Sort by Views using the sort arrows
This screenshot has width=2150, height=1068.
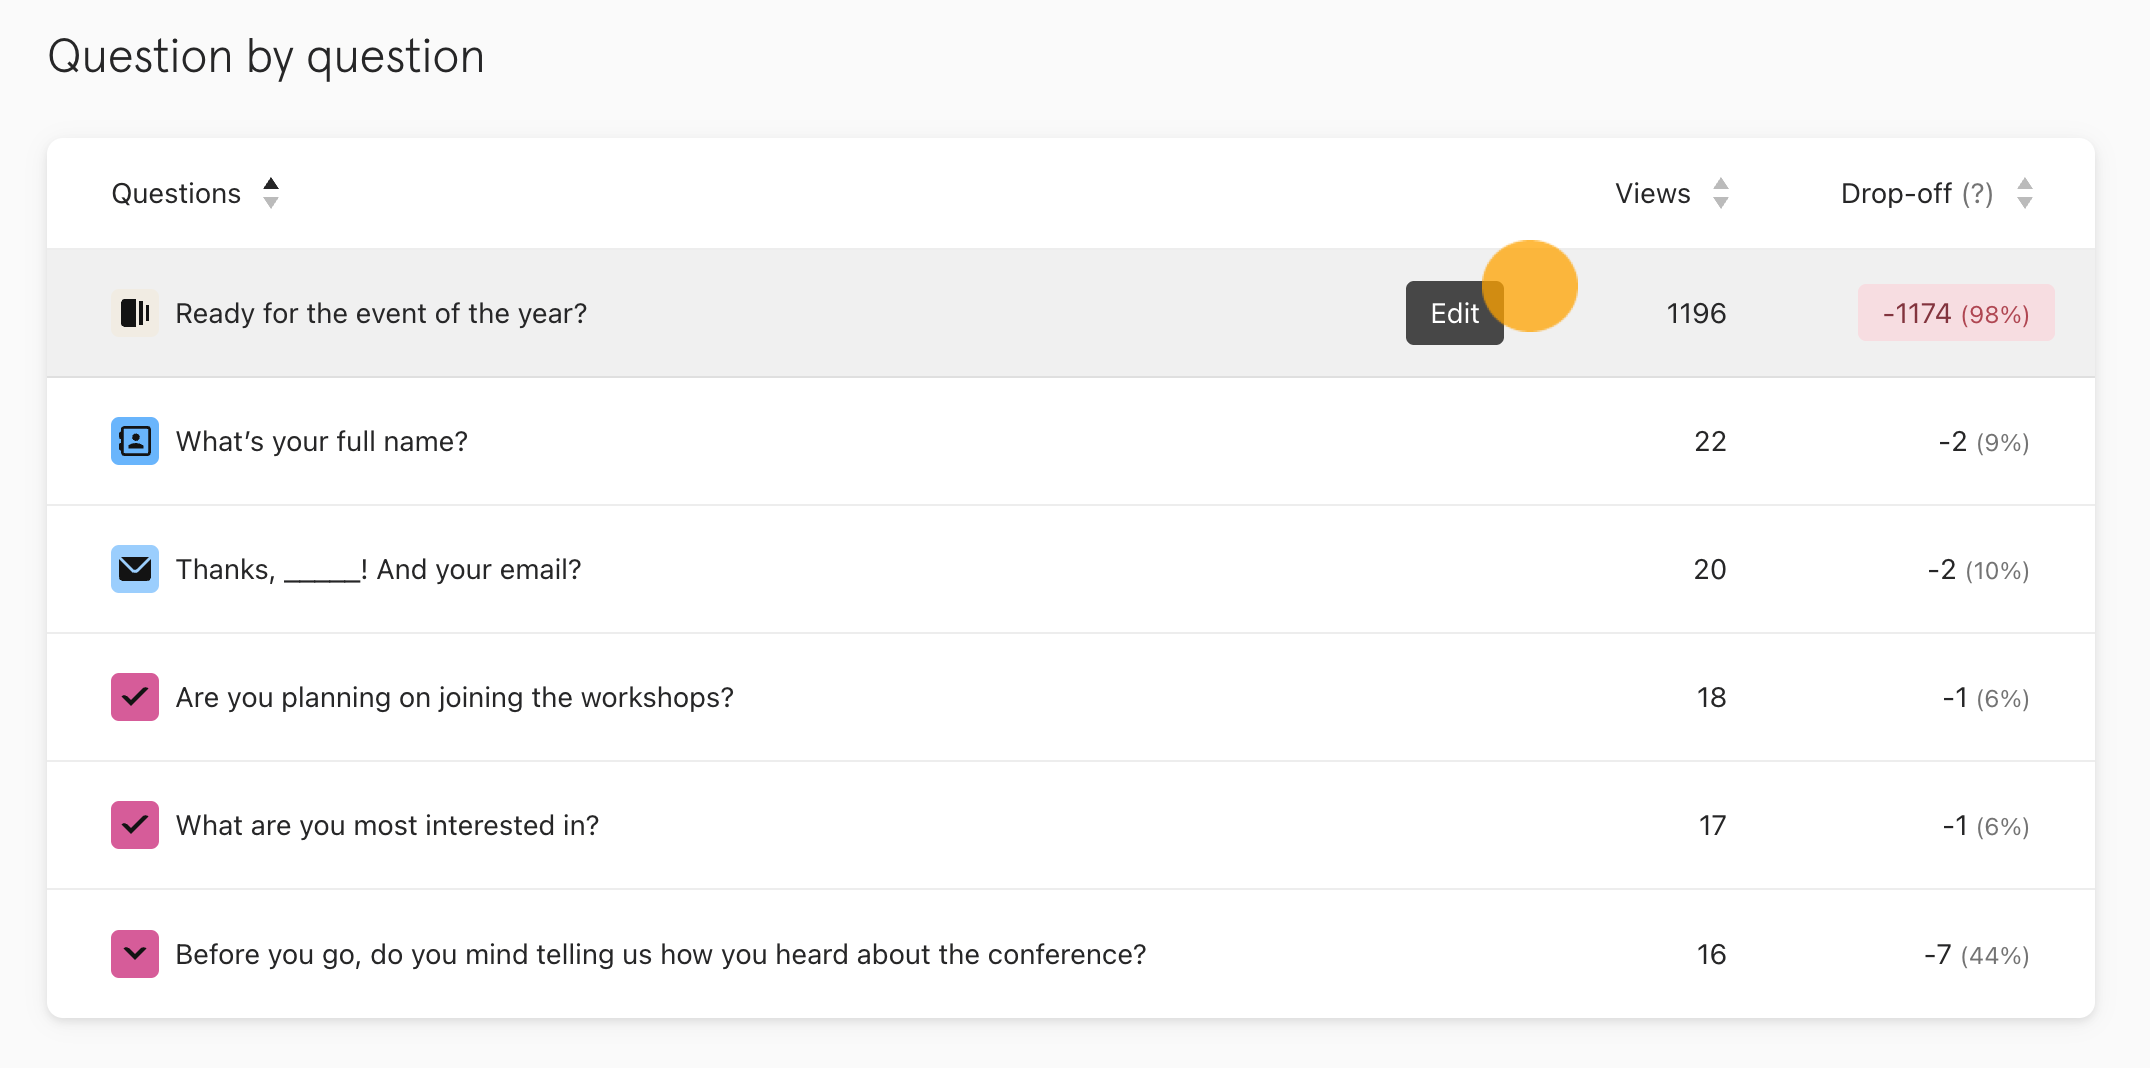point(1721,193)
